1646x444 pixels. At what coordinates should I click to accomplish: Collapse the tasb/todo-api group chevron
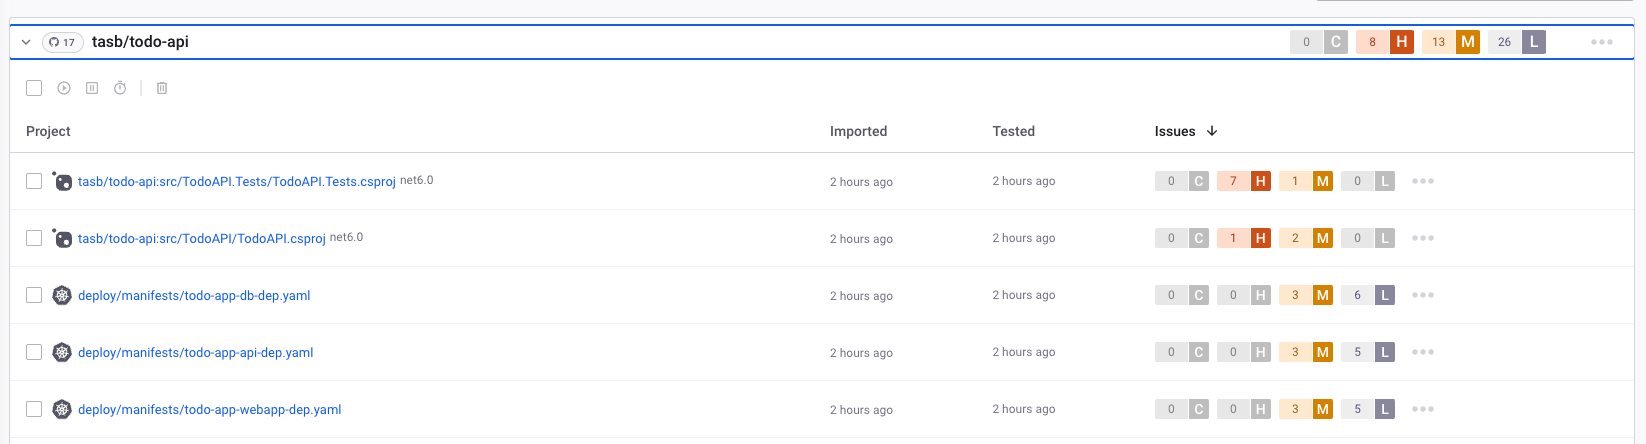pos(26,42)
